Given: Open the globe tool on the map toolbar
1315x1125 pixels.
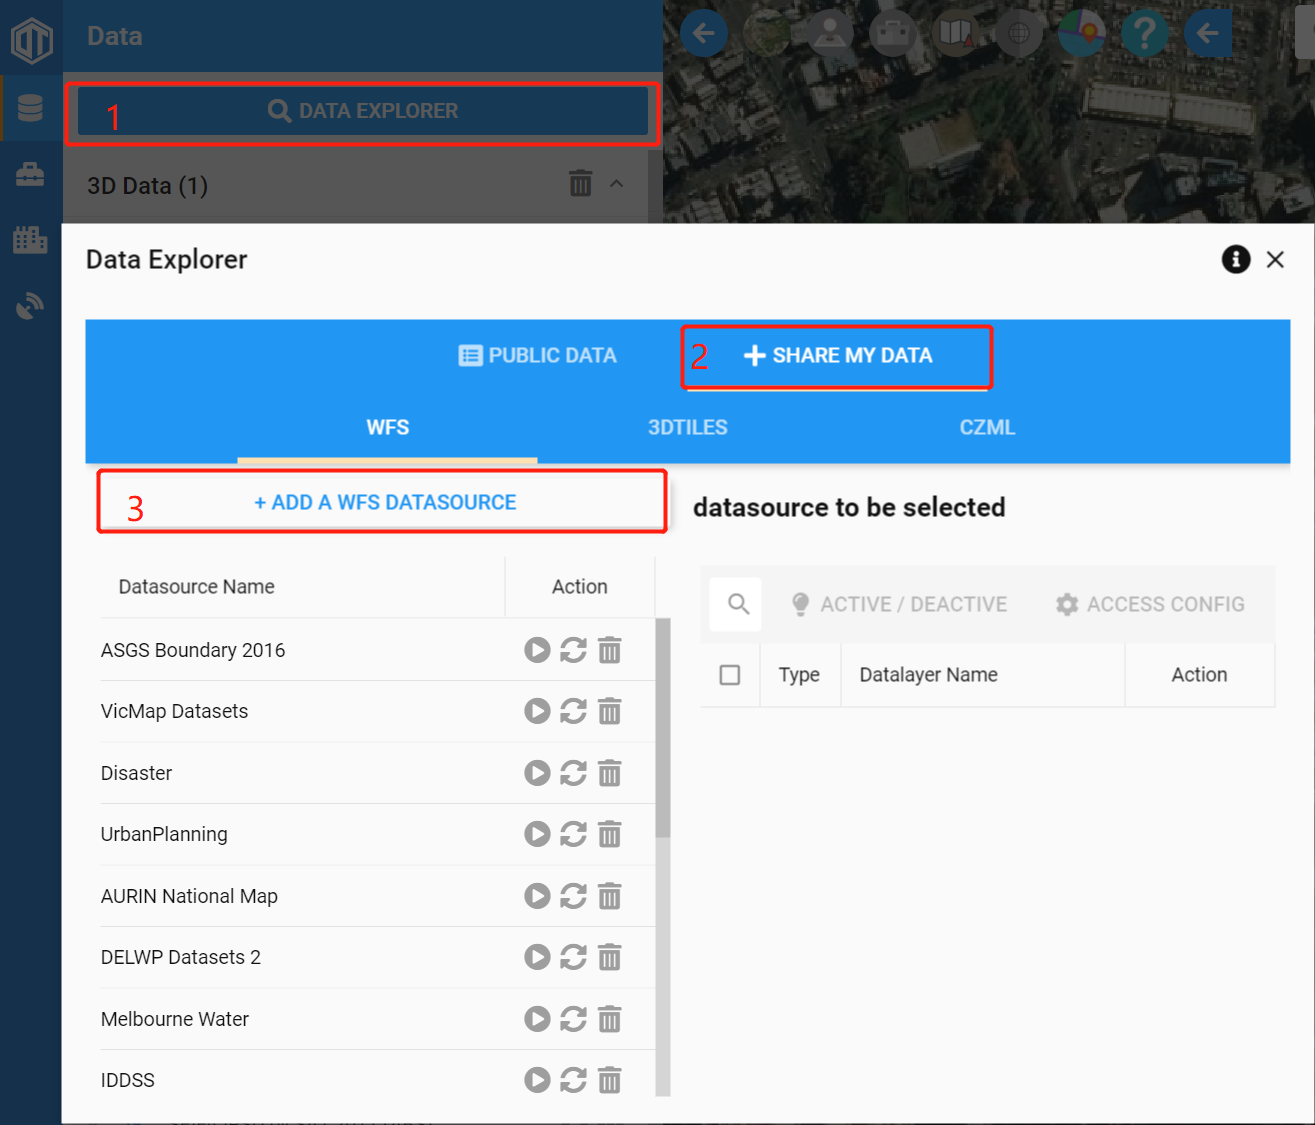Looking at the screenshot, I should click(1019, 33).
